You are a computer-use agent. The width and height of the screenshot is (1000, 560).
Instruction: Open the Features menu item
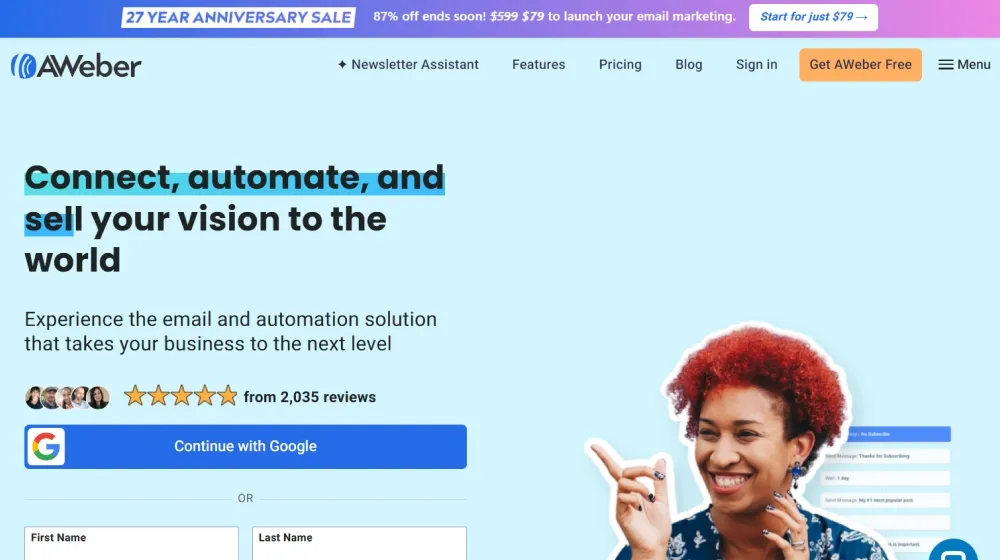click(538, 64)
